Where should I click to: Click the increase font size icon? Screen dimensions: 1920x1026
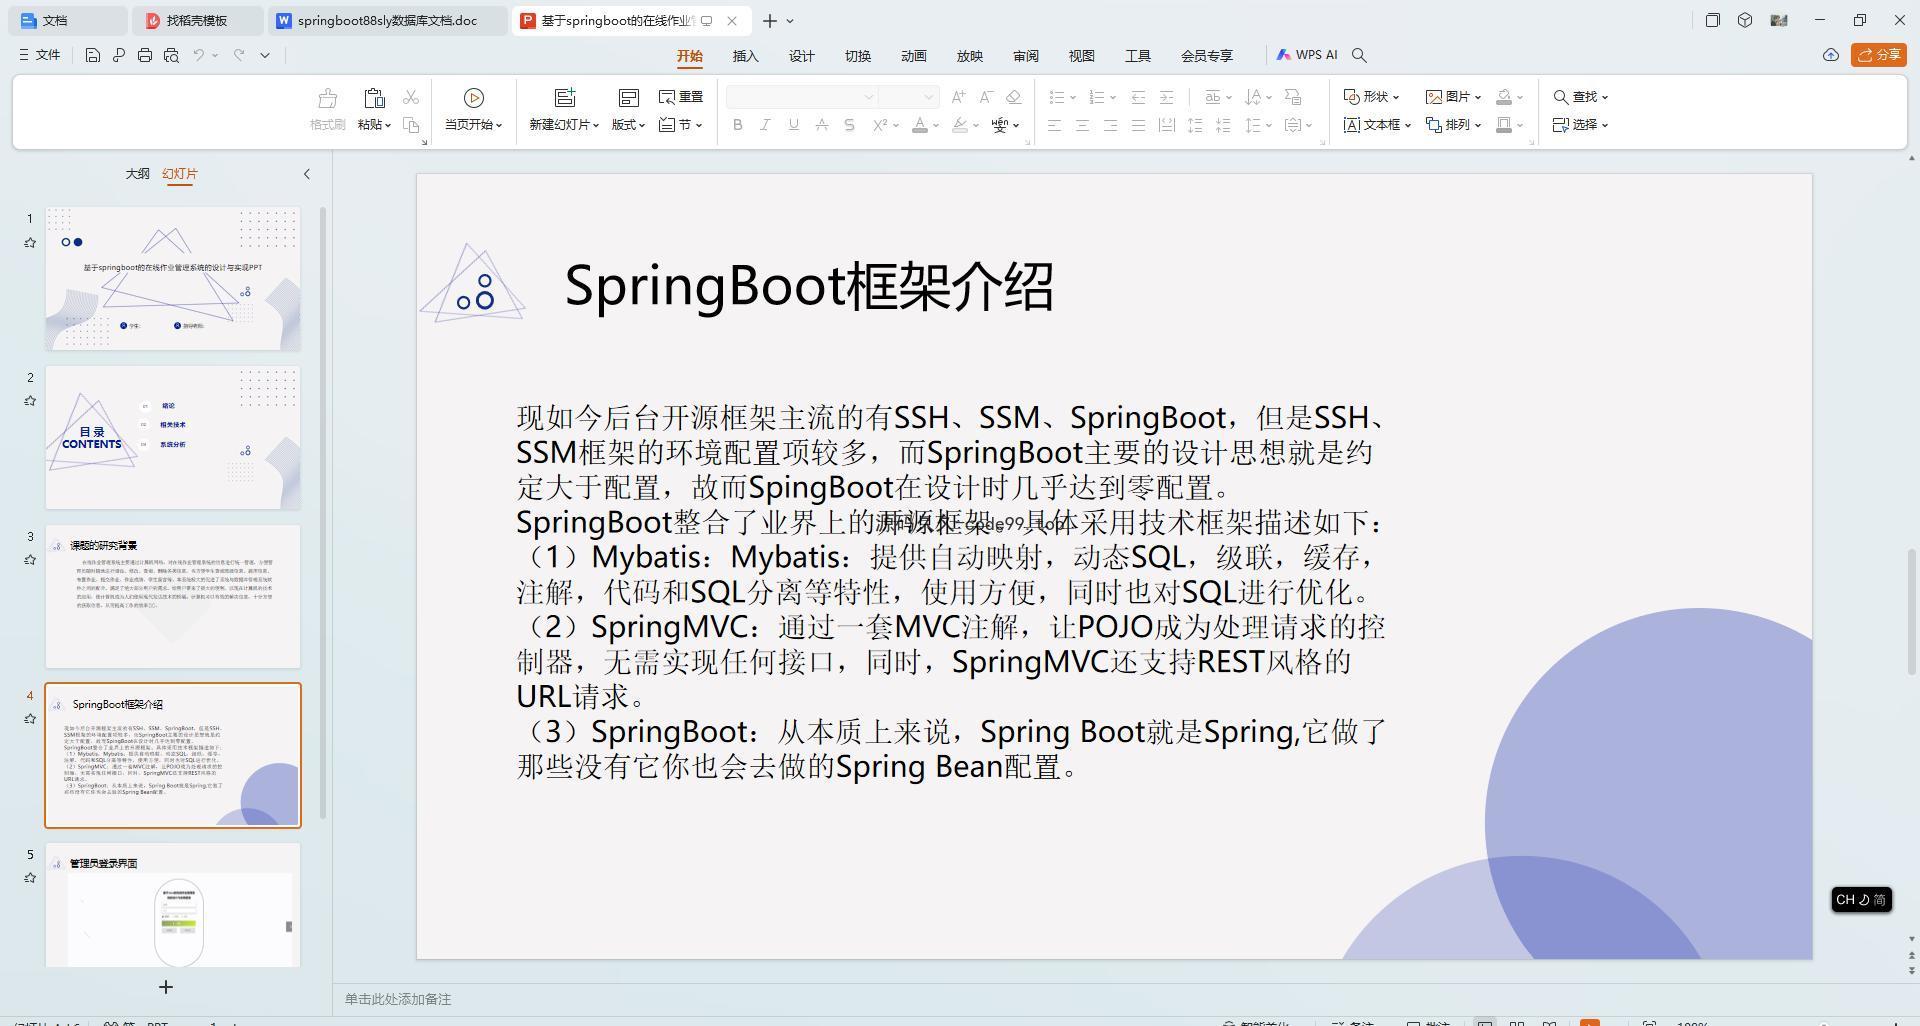coord(959,97)
